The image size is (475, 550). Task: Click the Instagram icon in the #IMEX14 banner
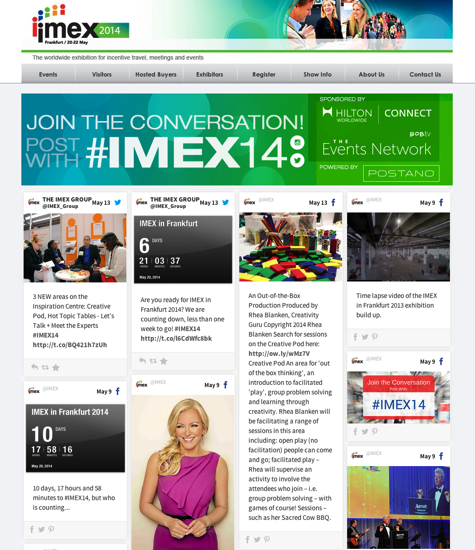[x=297, y=142]
